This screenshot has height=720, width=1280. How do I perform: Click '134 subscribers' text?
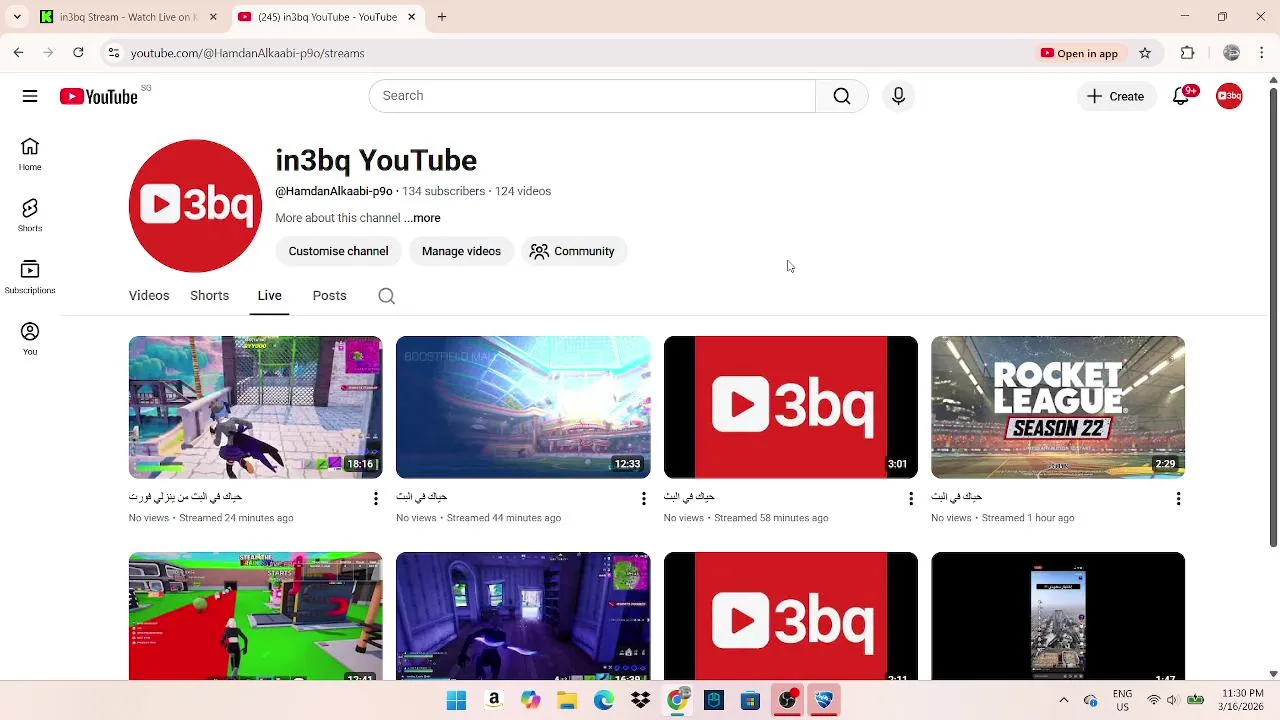point(443,191)
